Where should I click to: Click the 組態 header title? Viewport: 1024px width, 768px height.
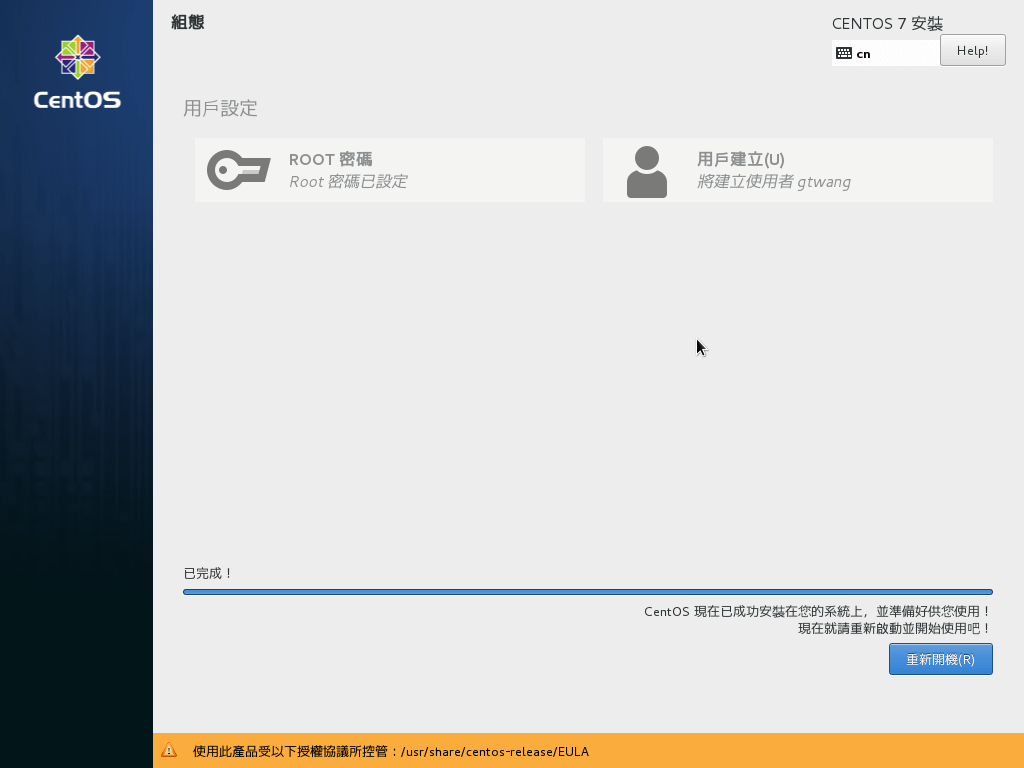186,22
